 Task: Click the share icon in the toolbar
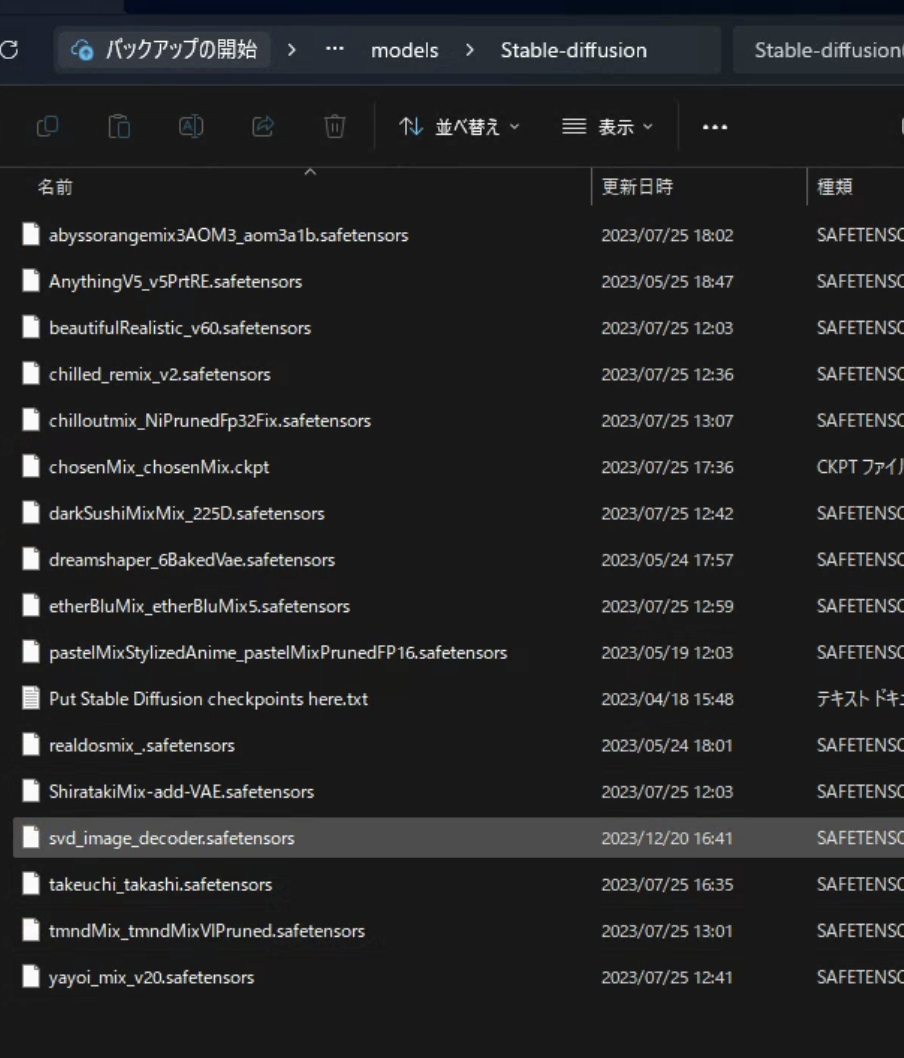263,126
